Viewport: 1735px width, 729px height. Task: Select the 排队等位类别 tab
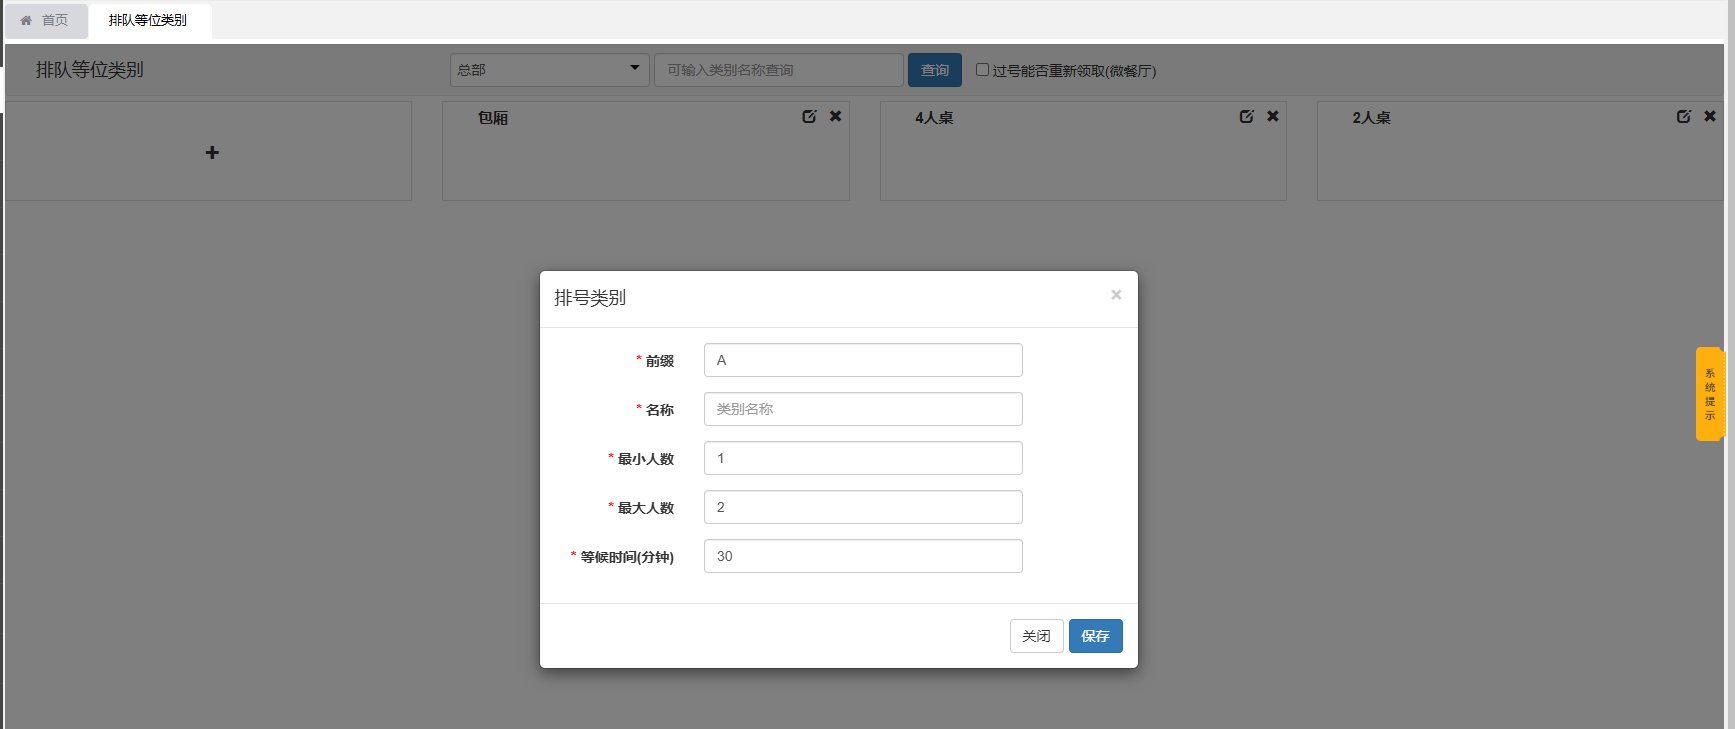148,20
